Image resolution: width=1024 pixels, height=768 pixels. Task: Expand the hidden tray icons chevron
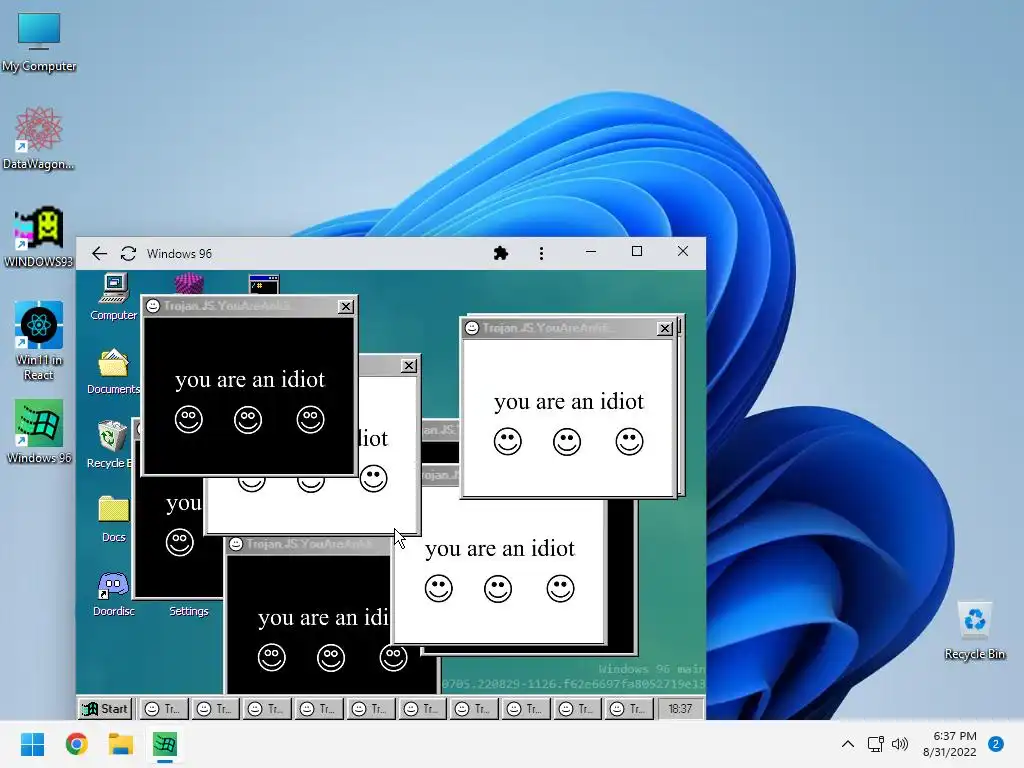pos(848,744)
